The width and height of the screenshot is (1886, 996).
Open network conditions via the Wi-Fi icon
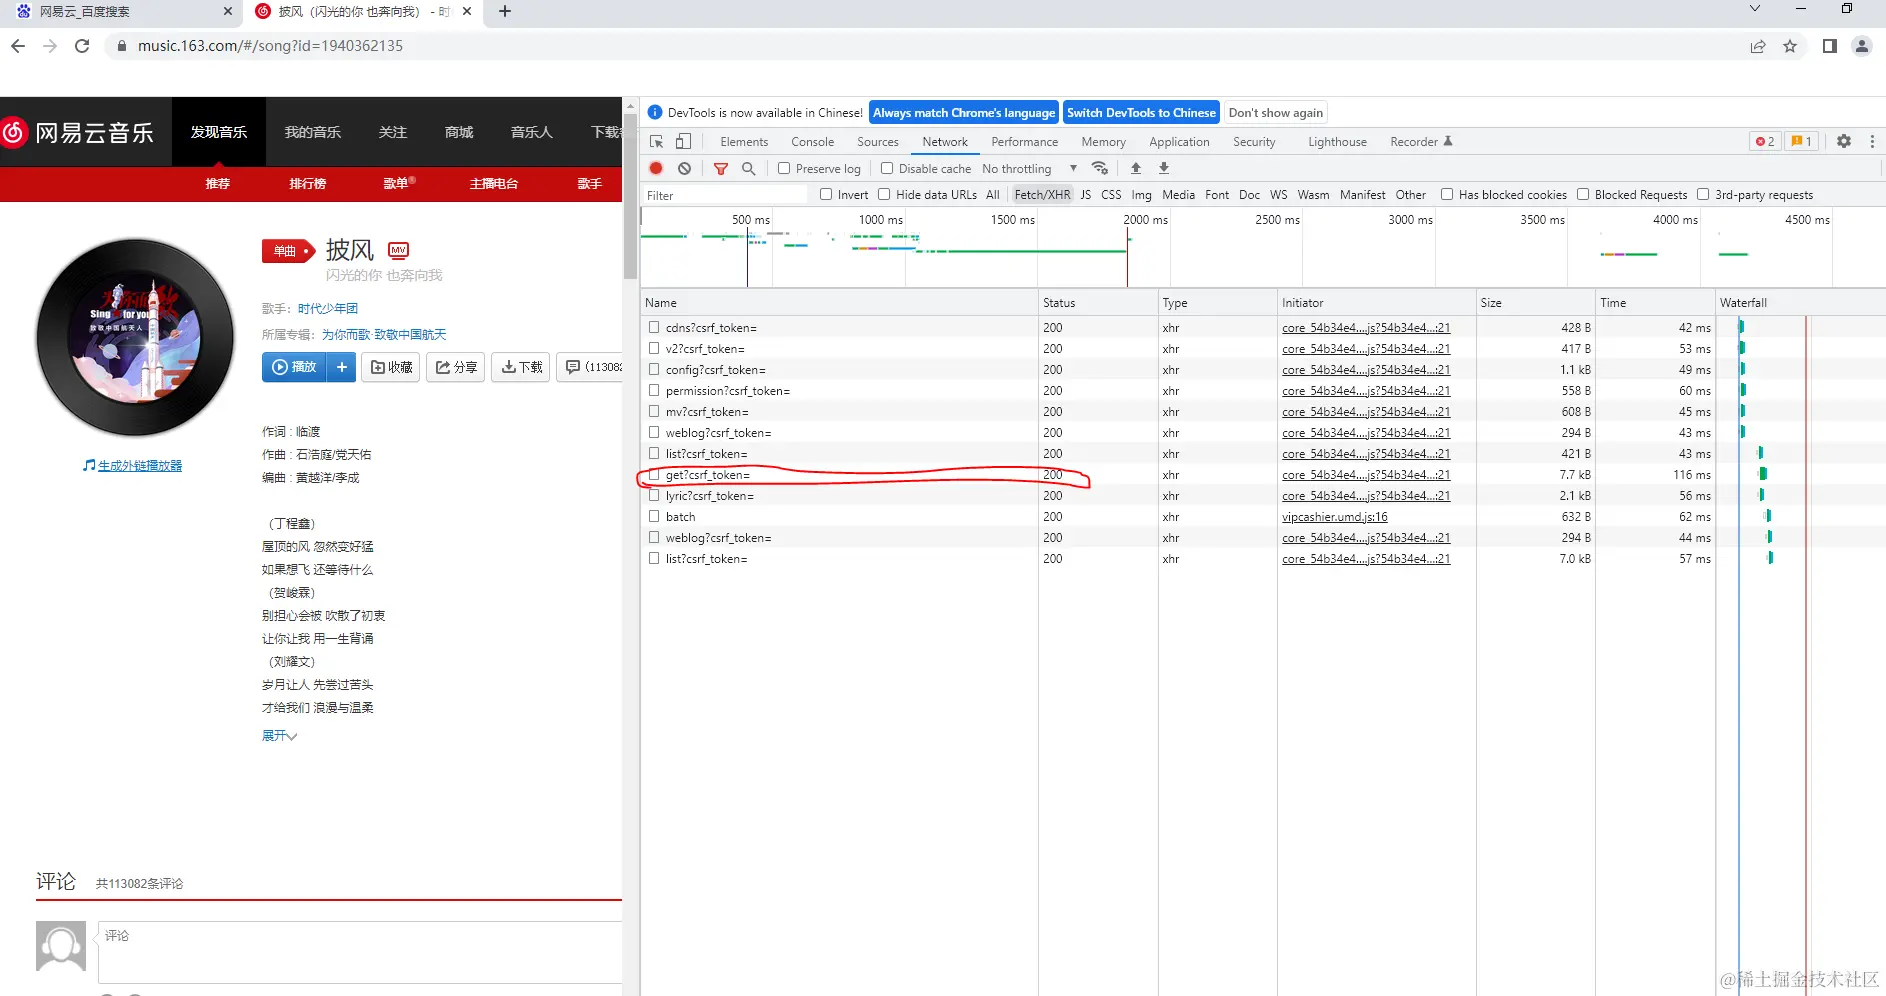[1100, 168]
